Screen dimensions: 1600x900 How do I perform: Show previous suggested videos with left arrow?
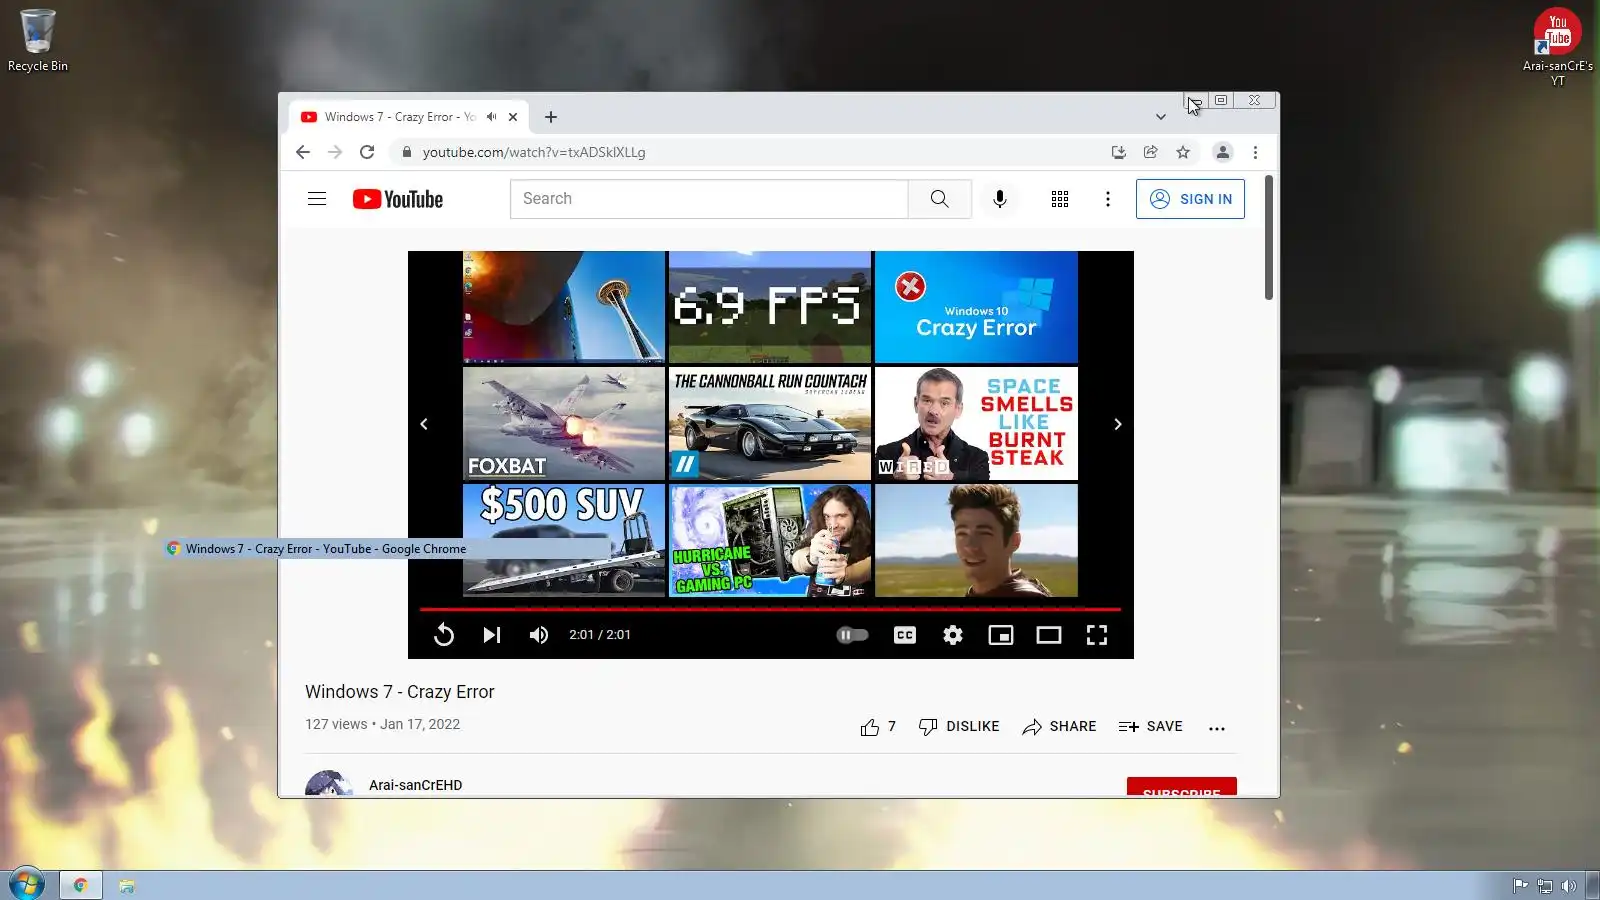(424, 424)
